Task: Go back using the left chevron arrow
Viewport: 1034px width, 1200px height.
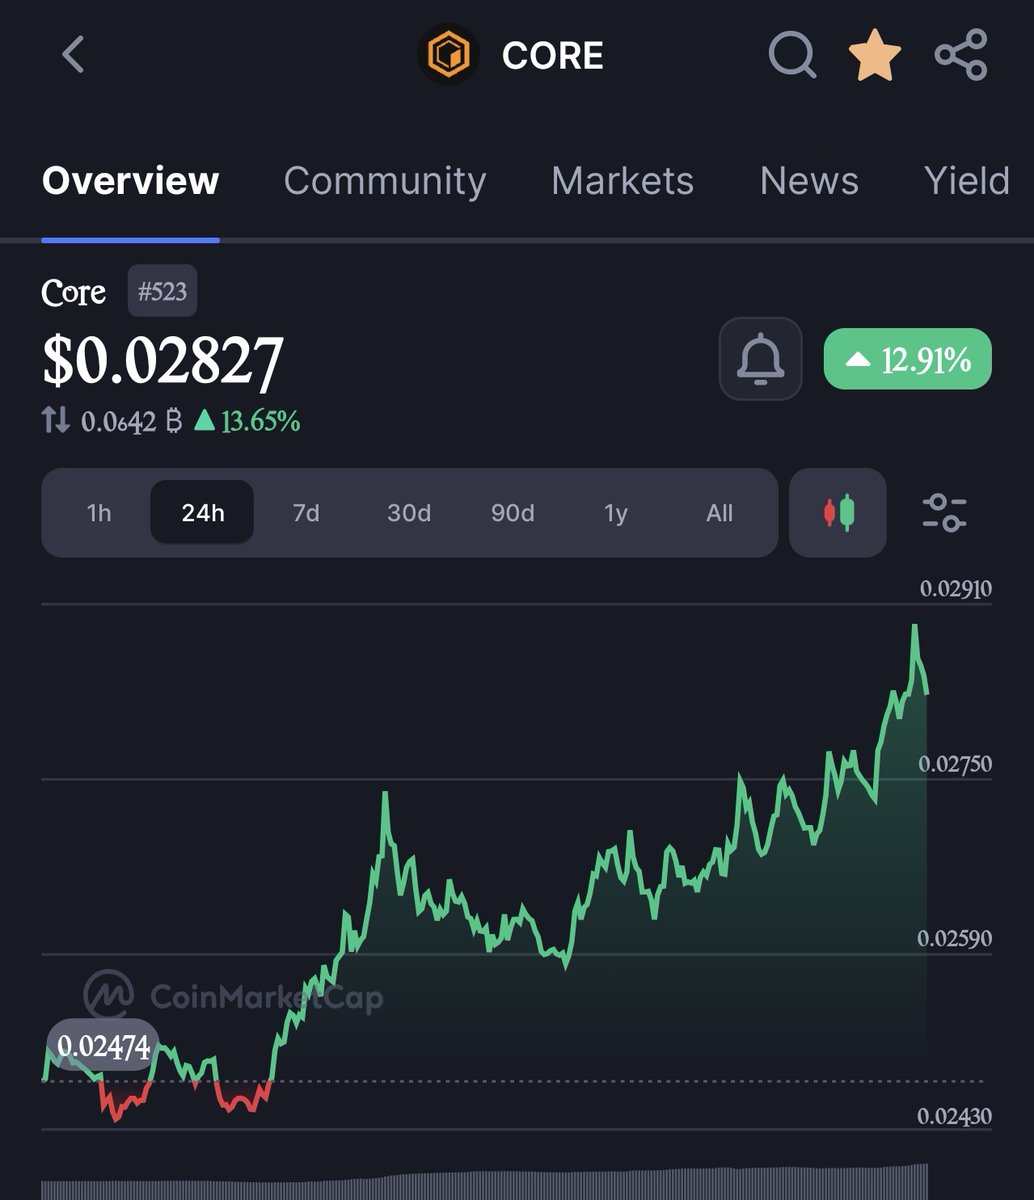Action: tap(73, 55)
